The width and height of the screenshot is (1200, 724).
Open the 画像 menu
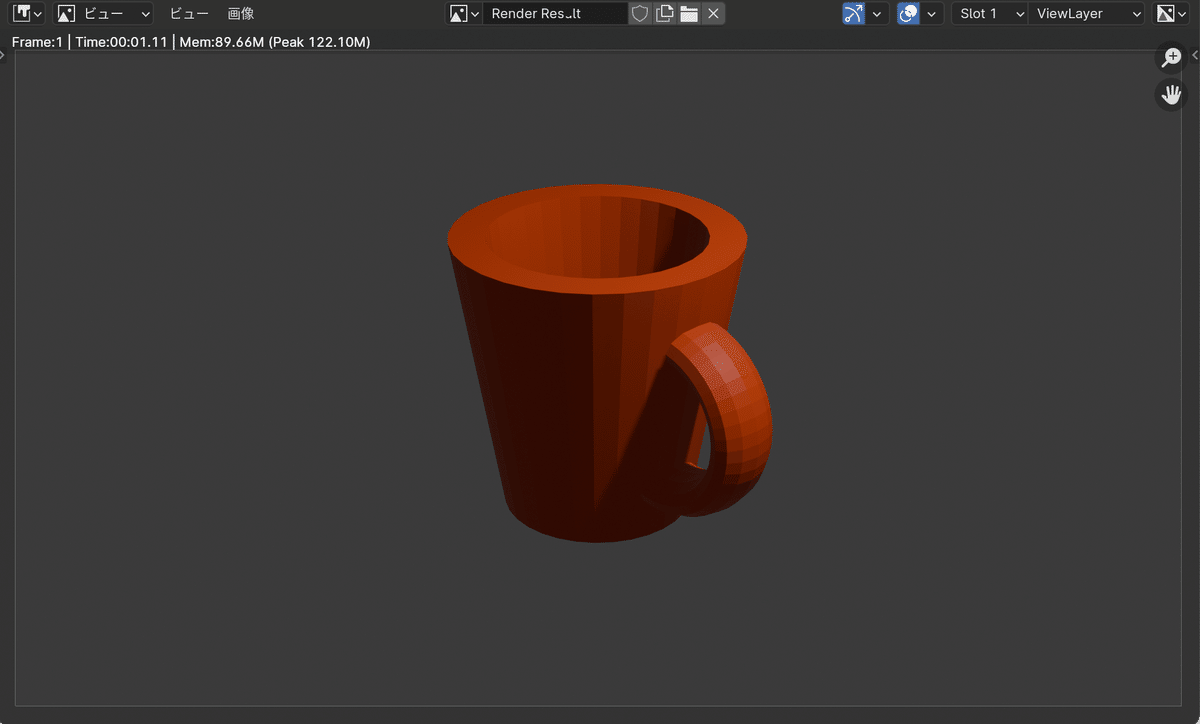(241, 14)
